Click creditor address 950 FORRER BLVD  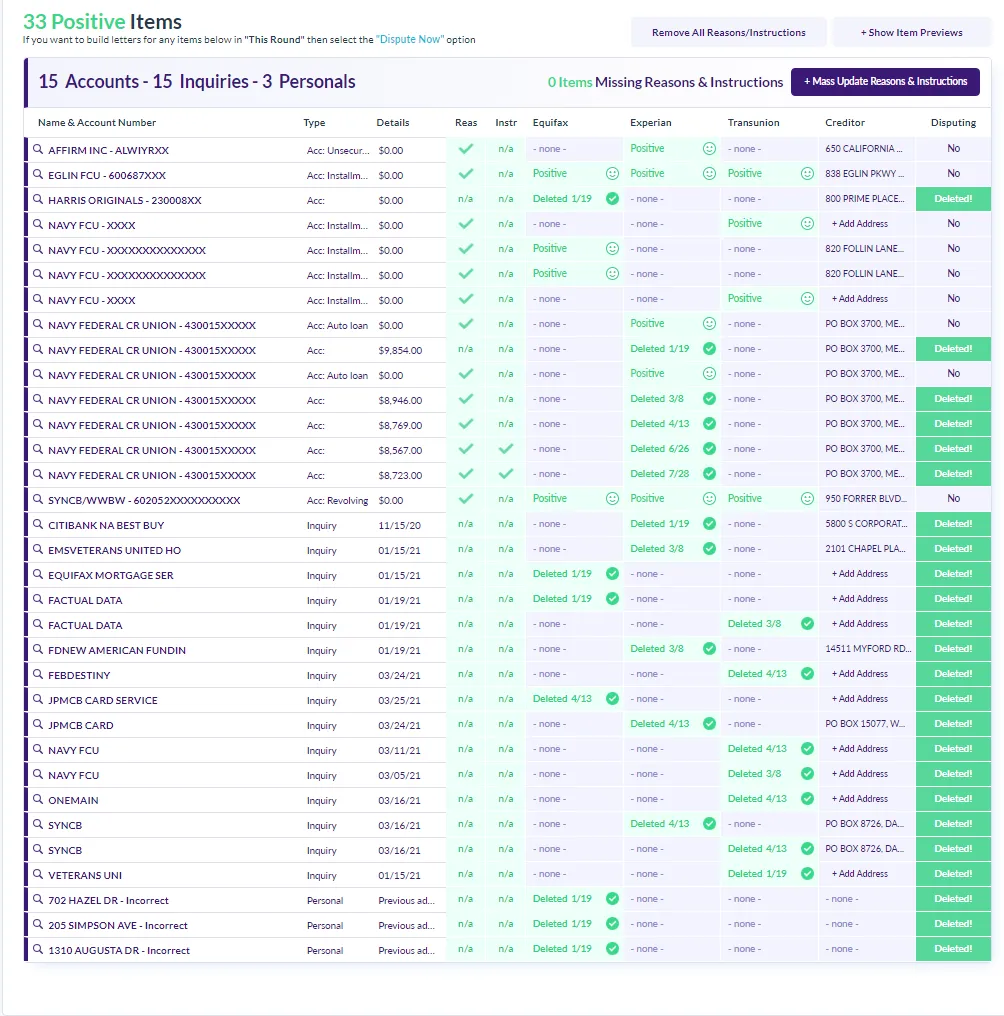[866, 498]
